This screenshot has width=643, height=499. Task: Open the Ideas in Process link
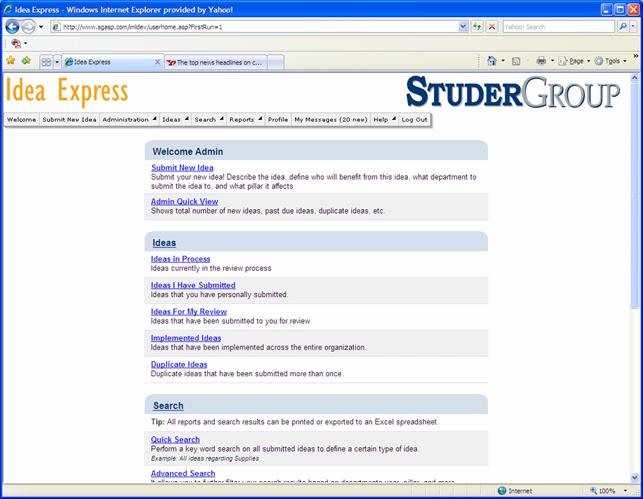pyautogui.click(x=180, y=259)
